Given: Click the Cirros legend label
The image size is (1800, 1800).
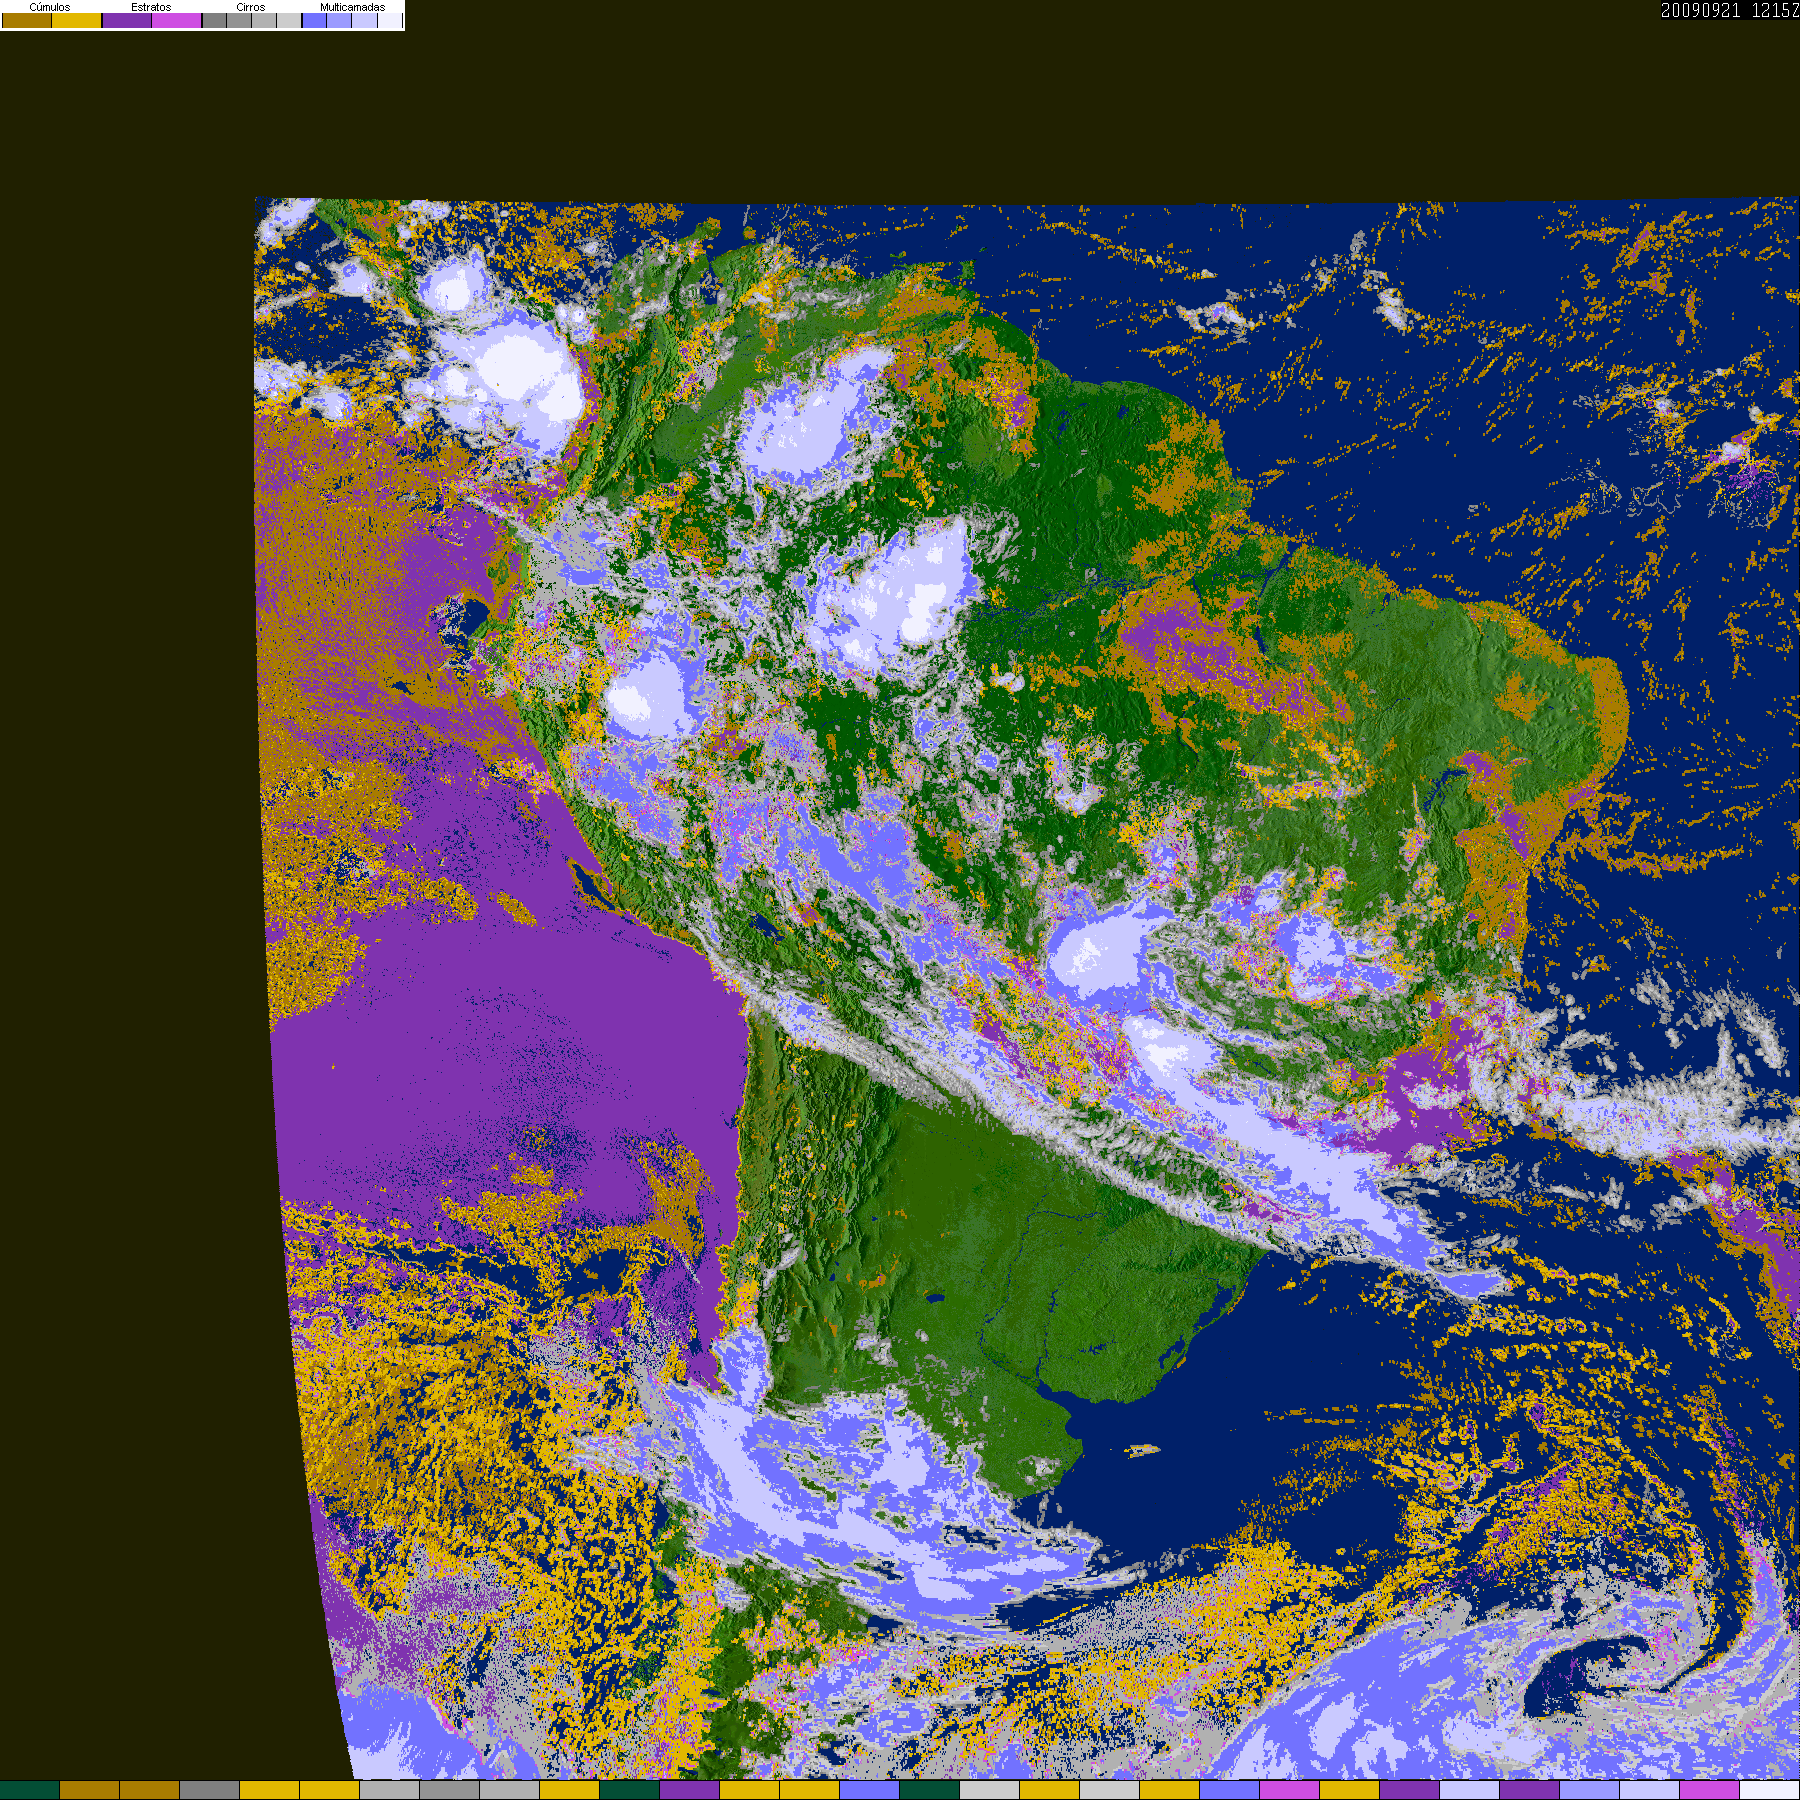Looking at the screenshot, I should pos(251,7).
